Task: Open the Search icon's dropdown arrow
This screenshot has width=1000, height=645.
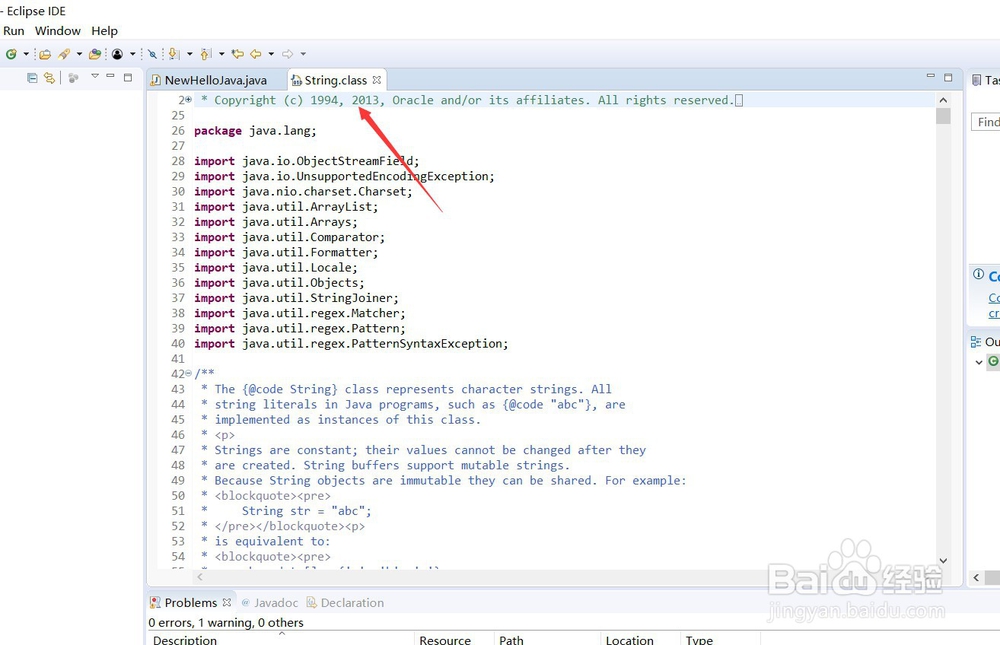Action: click(x=79, y=54)
